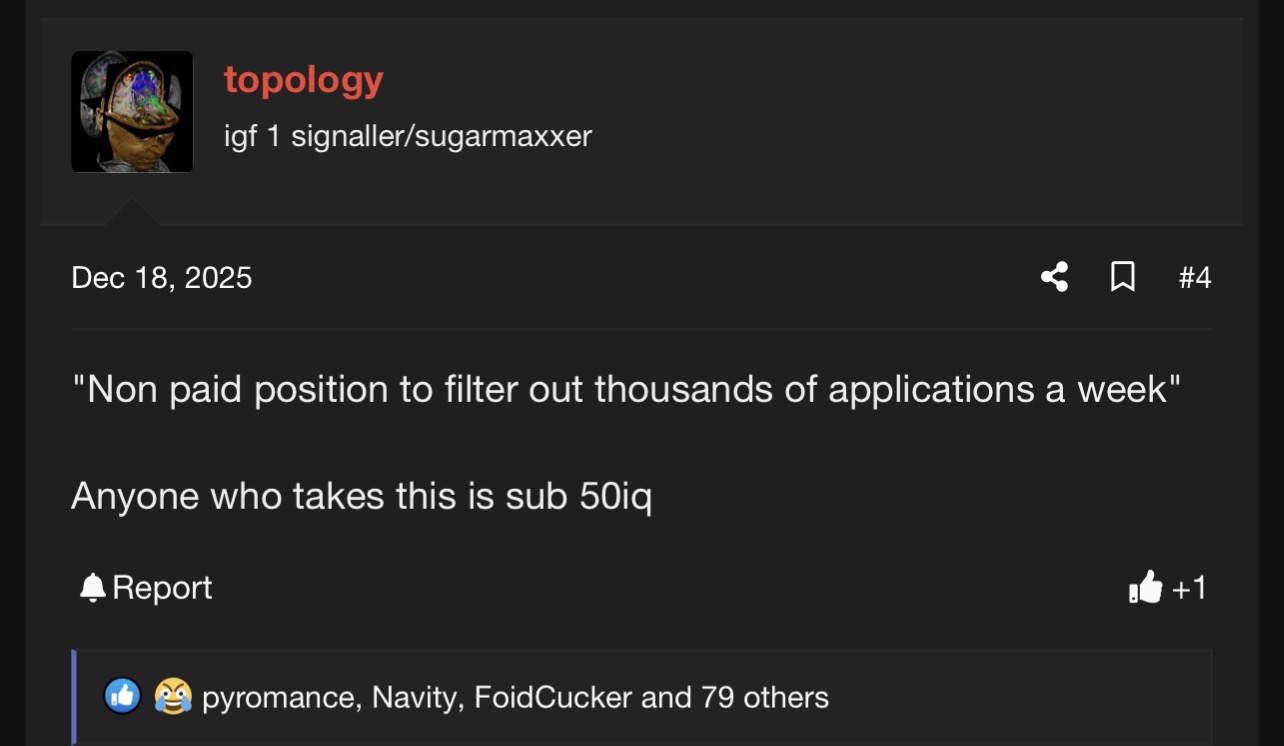The height and width of the screenshot is (746, 1284).
Task: Click the "igf 1 signaller/sugarmaxxer" user title
Action: (408, 135)
